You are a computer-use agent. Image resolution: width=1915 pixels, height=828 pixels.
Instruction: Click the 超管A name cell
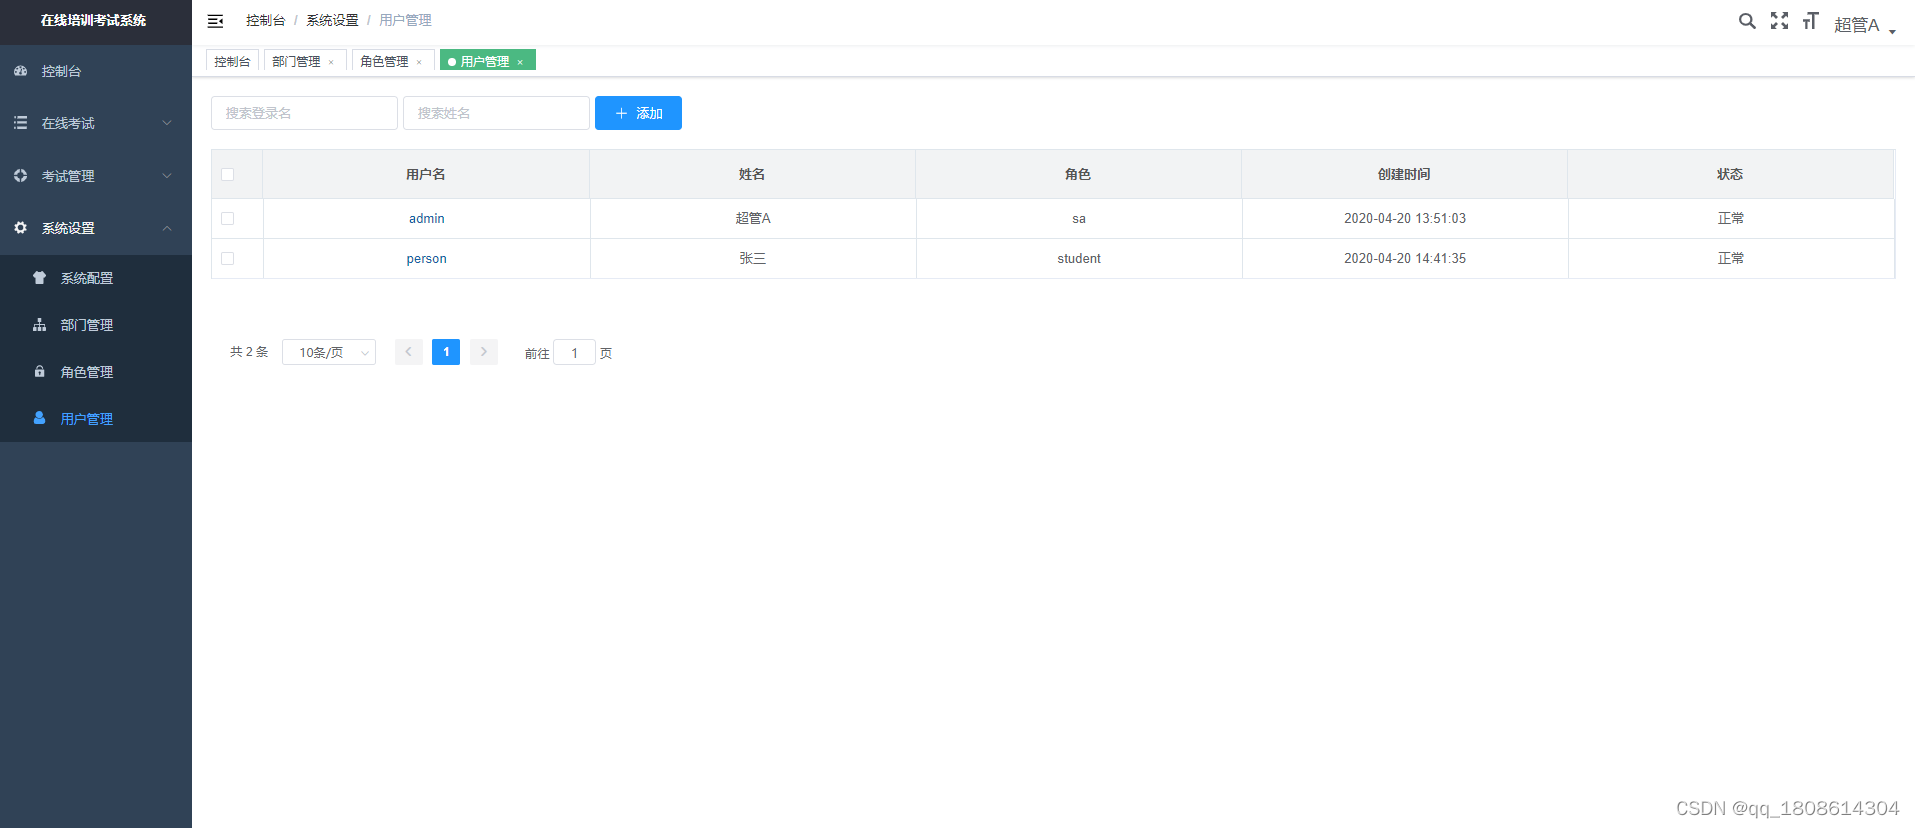753,218
